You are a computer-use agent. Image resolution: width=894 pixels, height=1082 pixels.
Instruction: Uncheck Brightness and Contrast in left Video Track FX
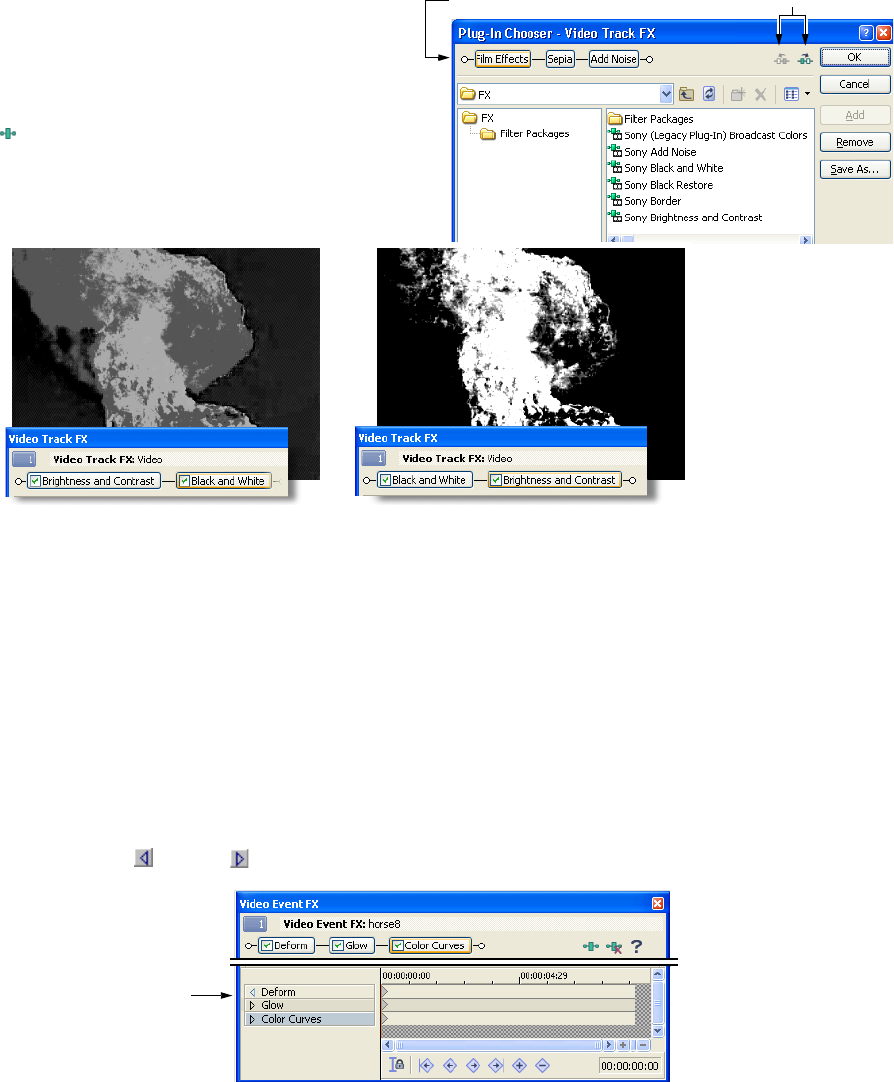(35, 481)
